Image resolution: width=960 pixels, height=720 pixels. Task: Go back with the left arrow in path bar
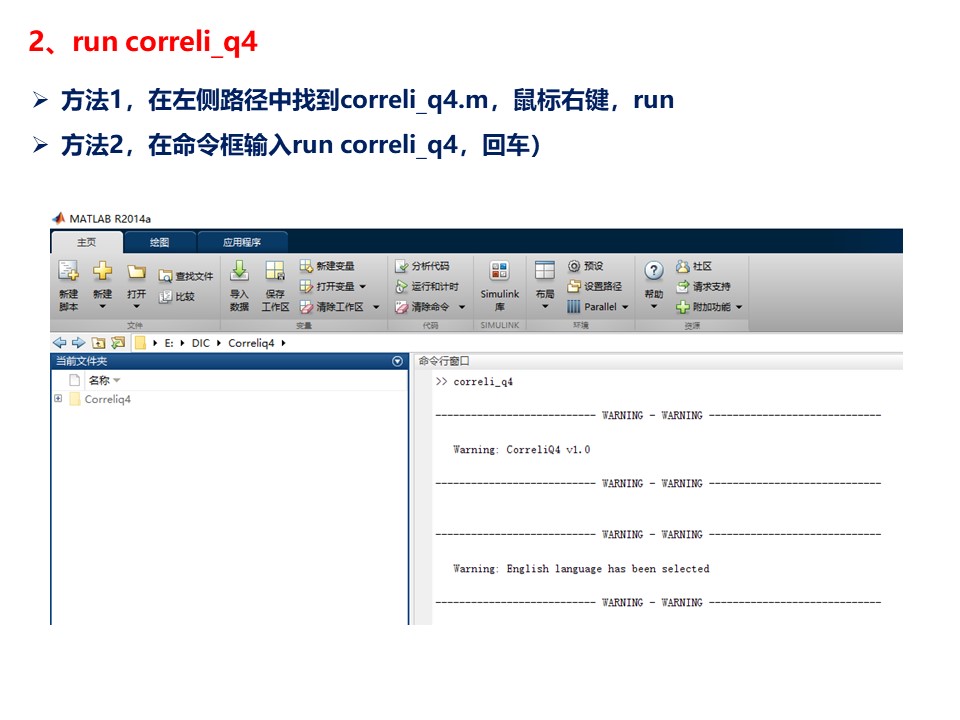pyautogui.click(x=59, y=343)
